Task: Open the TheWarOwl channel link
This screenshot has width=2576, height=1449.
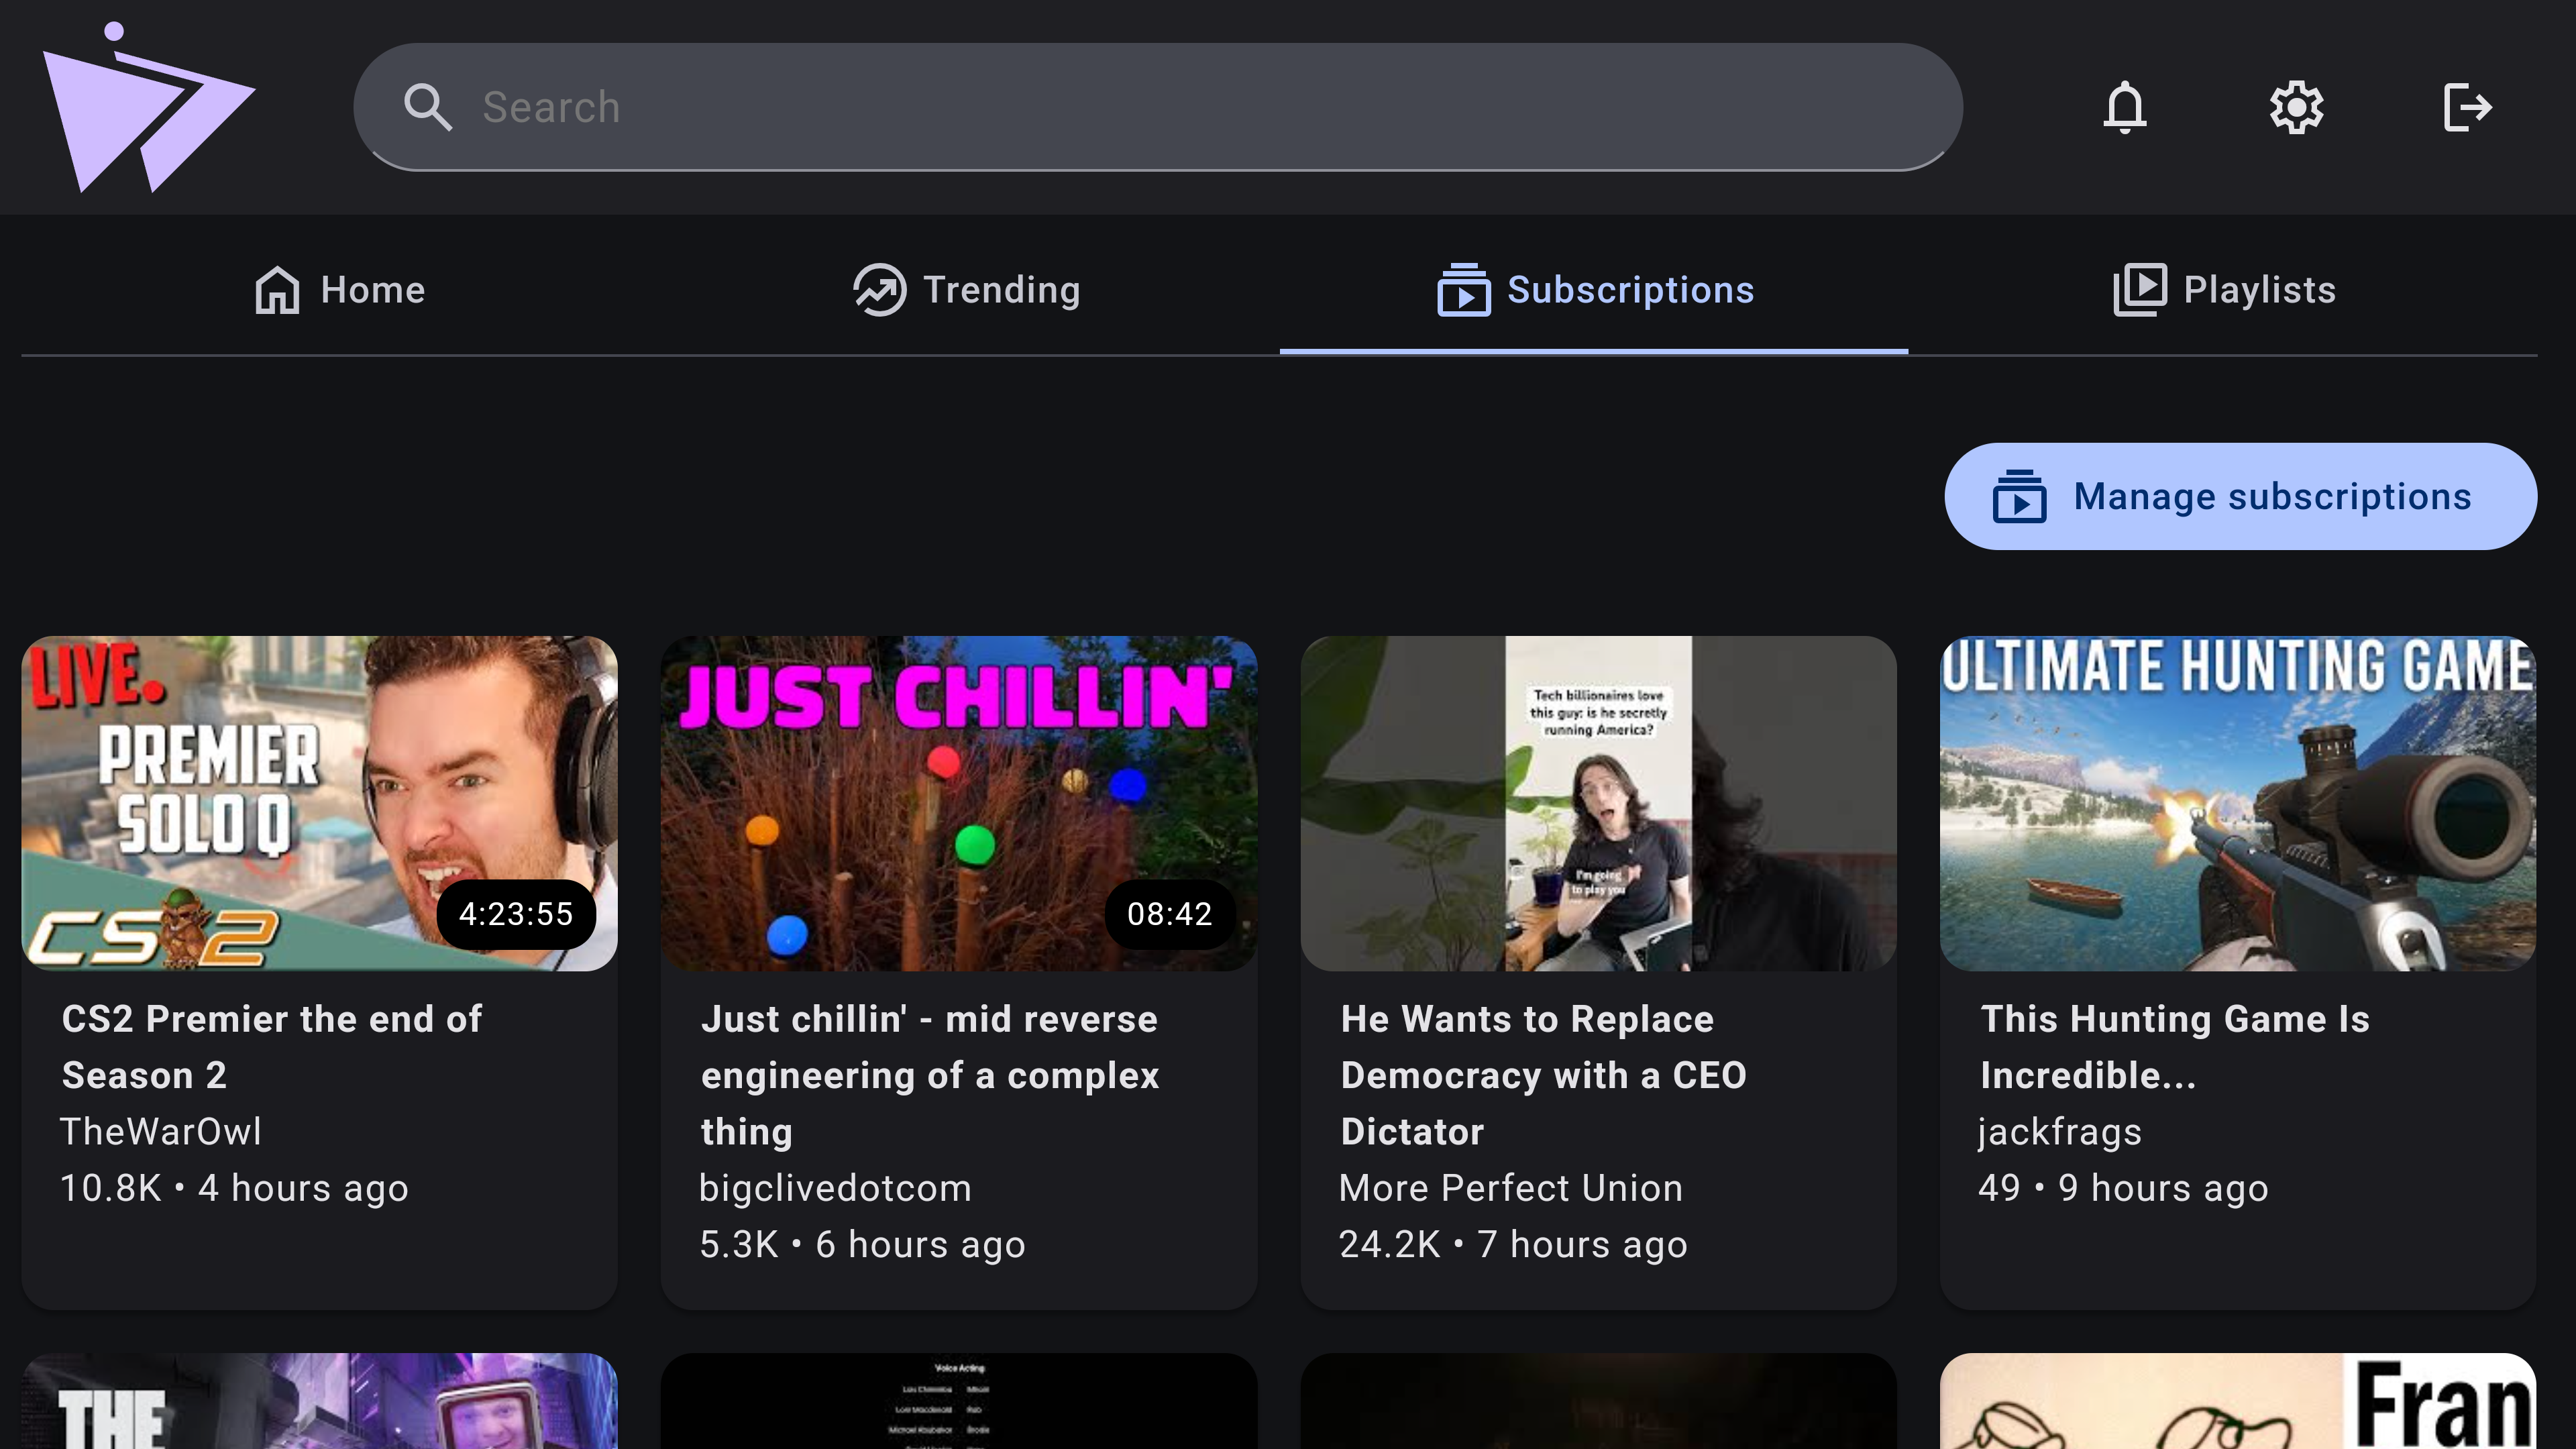Action: 161,1132
